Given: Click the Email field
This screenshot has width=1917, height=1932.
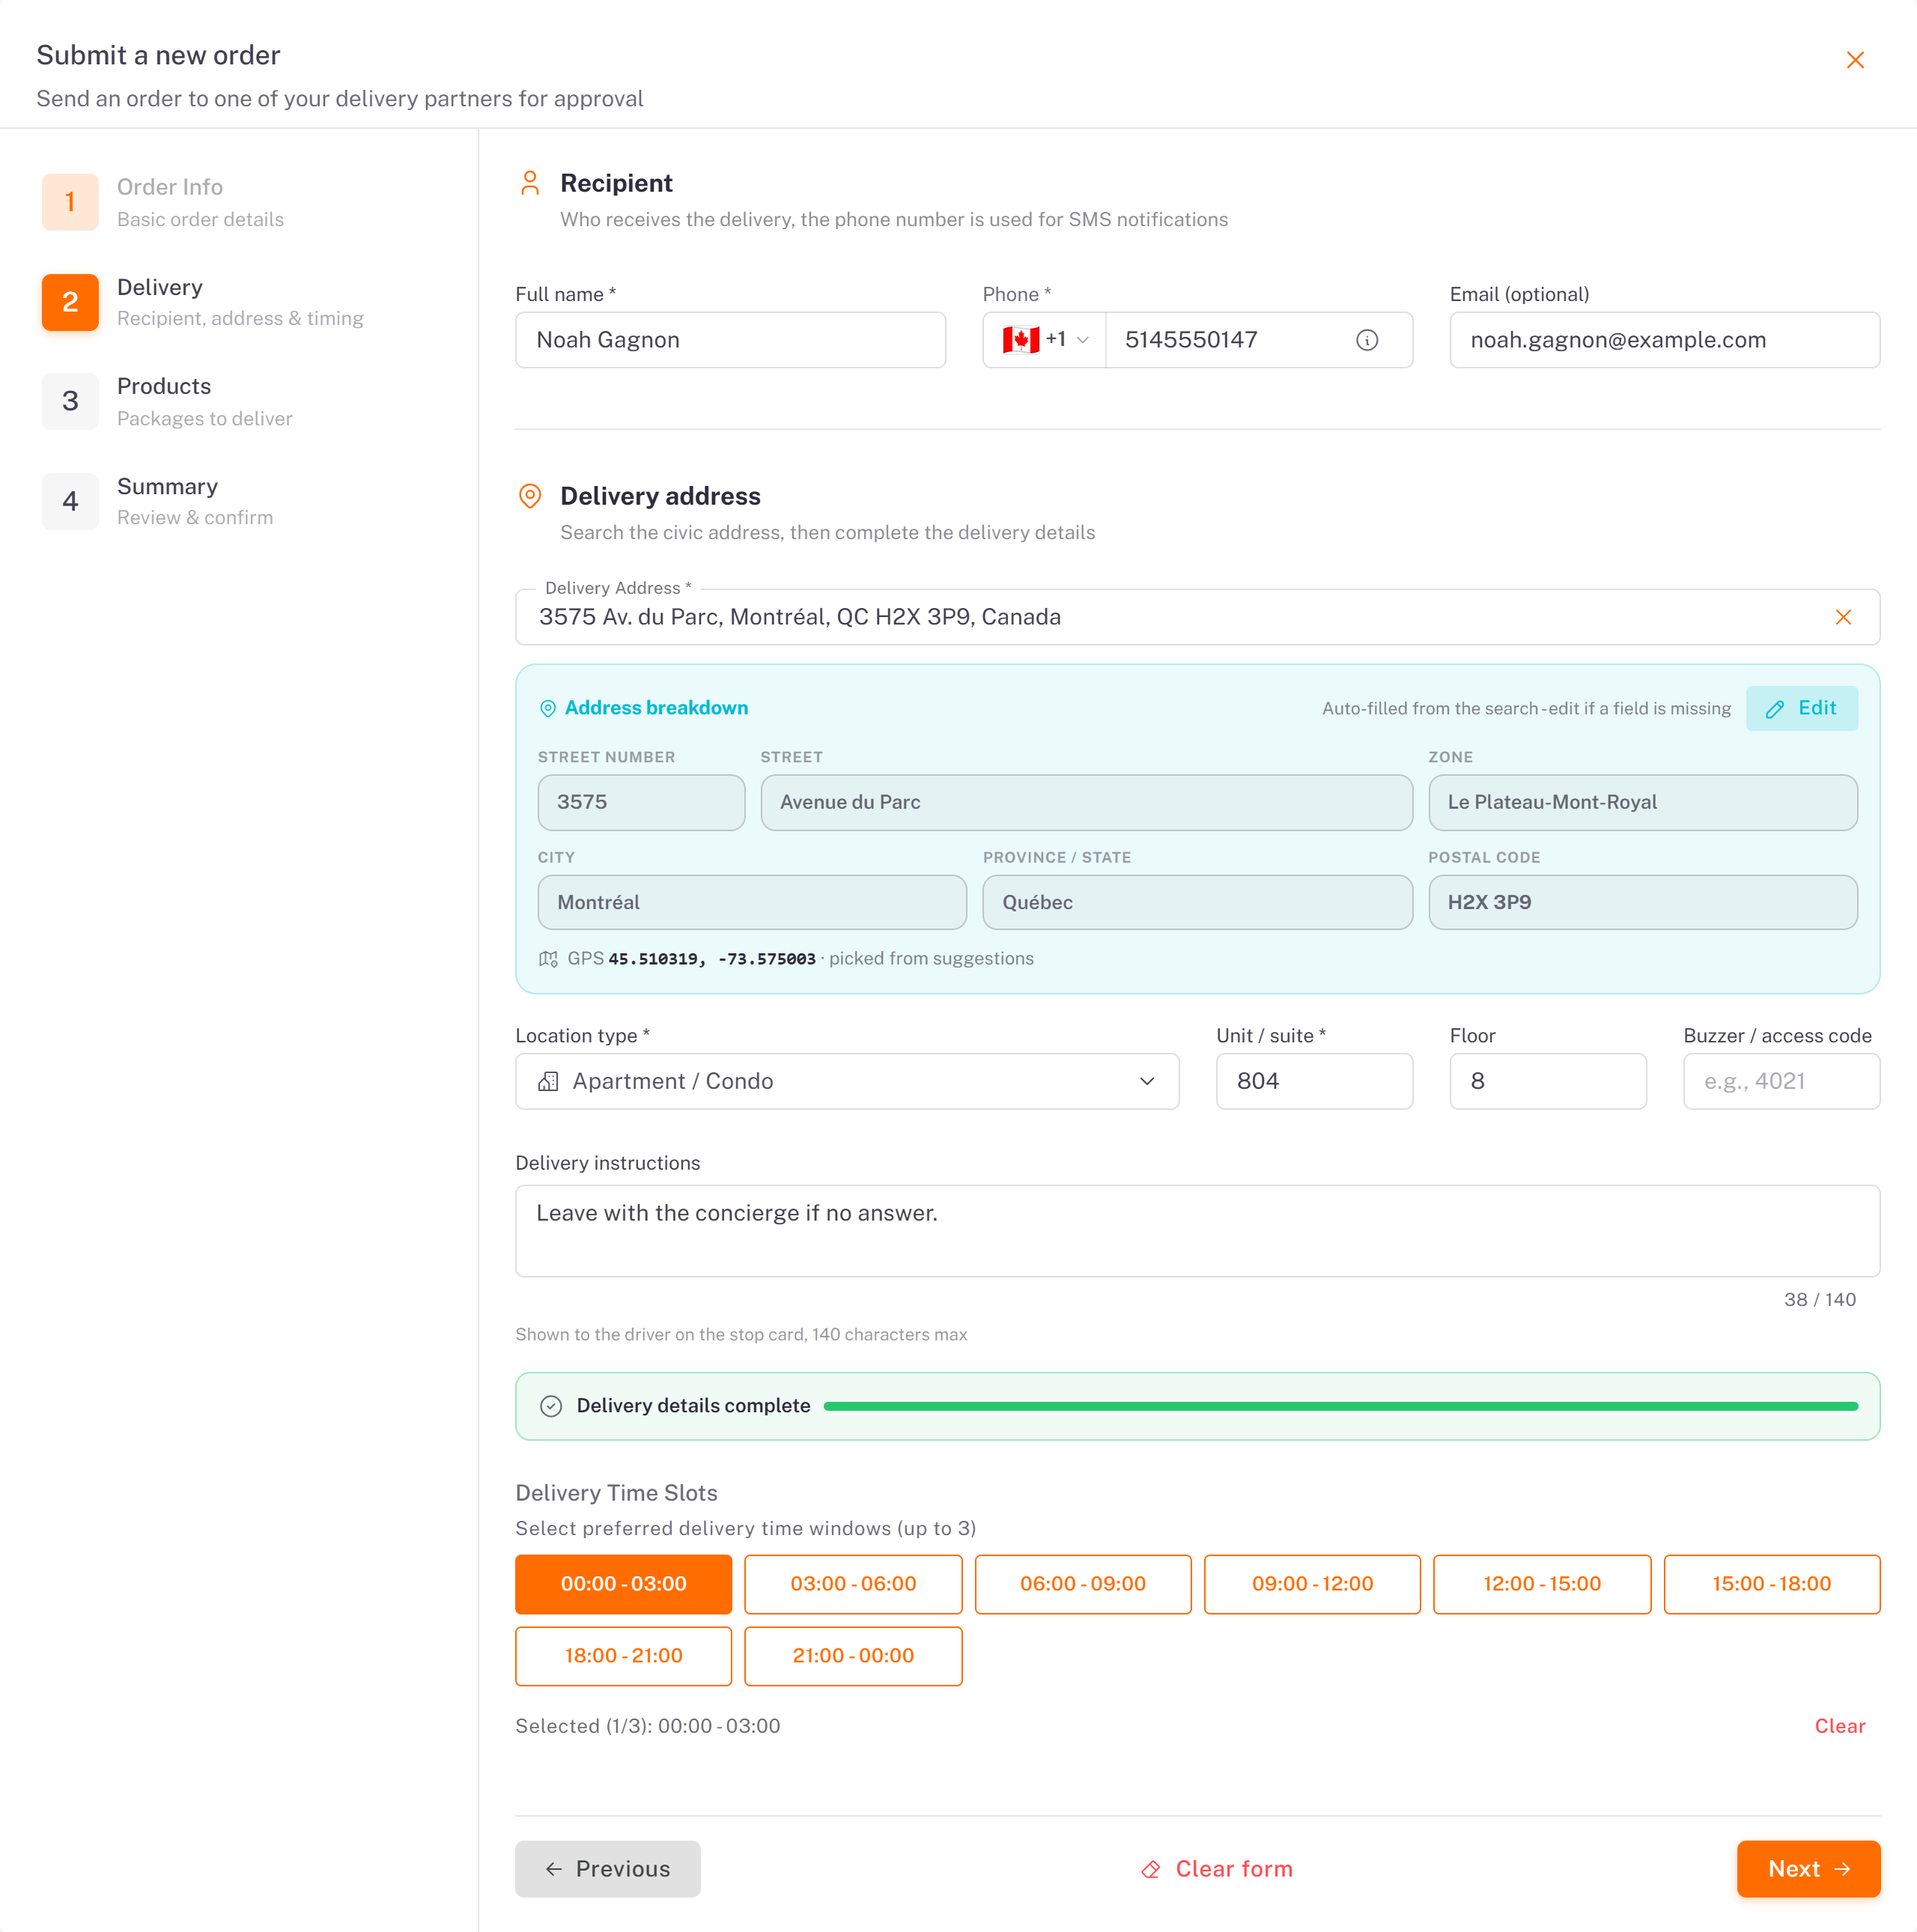Looking at the screenshot, I should (1664, 340).
